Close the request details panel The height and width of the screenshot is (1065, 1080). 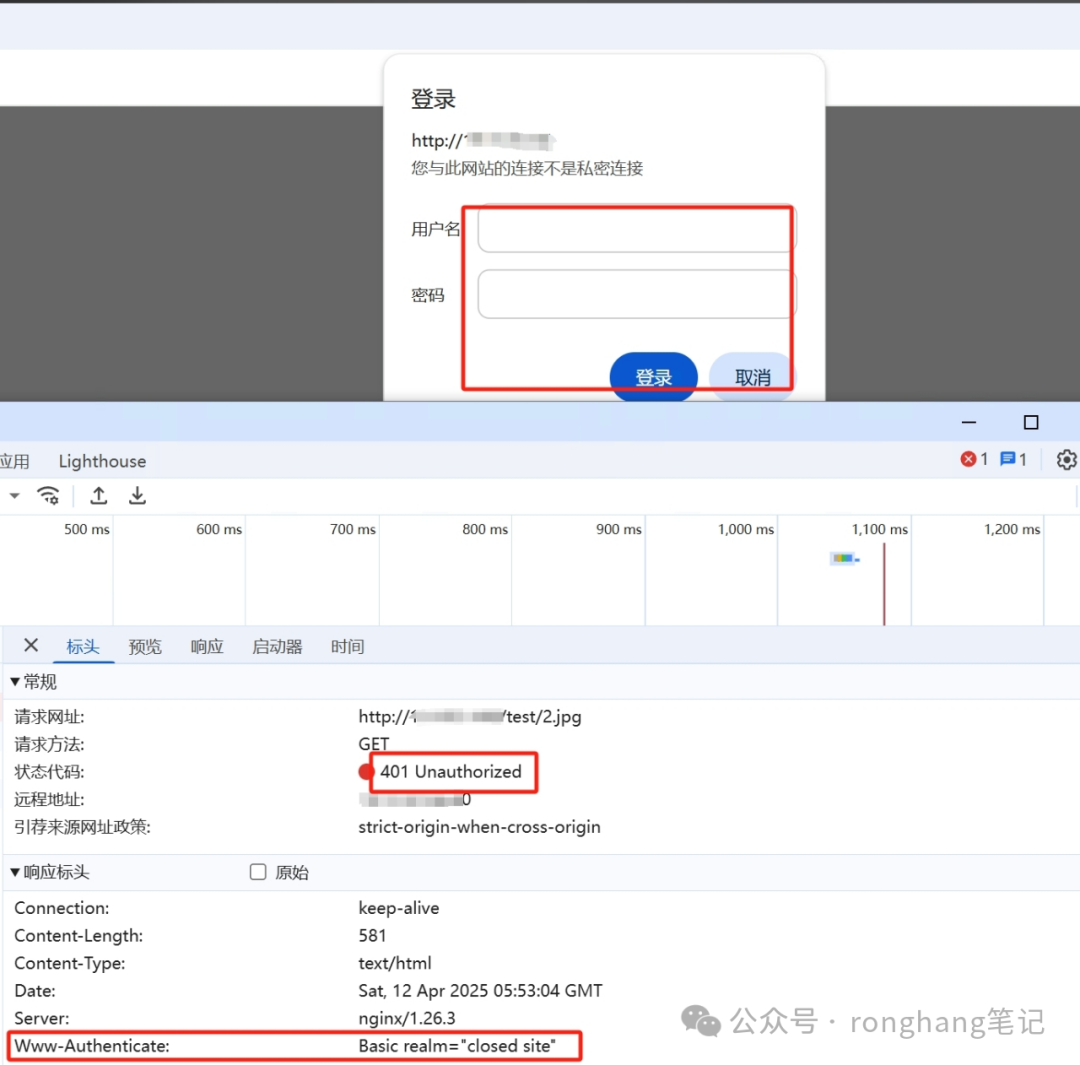point(31,646)
